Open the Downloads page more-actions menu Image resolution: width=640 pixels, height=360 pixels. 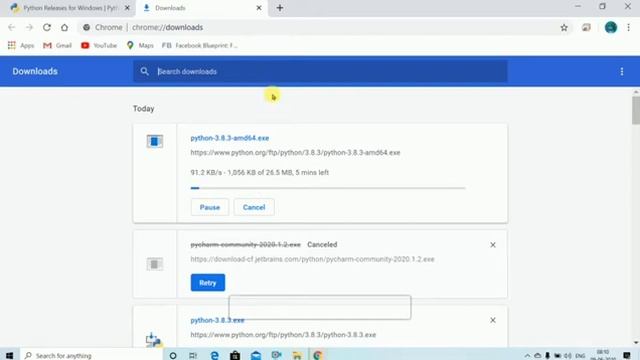pos(622,71)
